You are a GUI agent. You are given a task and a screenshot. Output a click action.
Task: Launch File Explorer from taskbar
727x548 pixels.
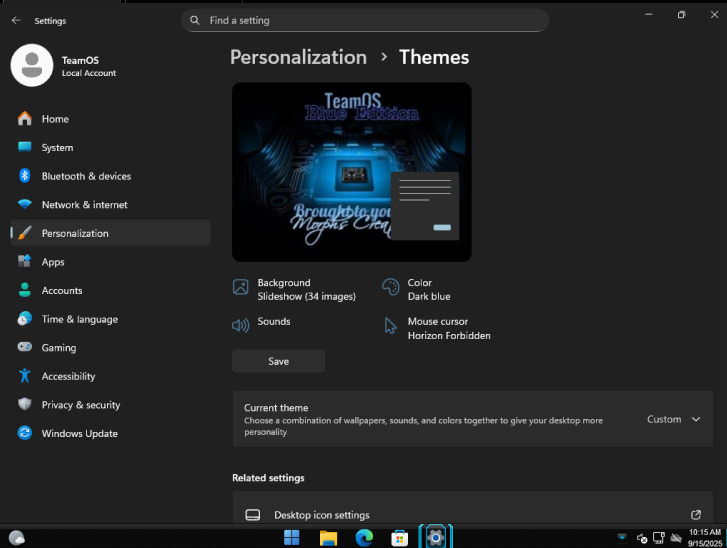328,538
